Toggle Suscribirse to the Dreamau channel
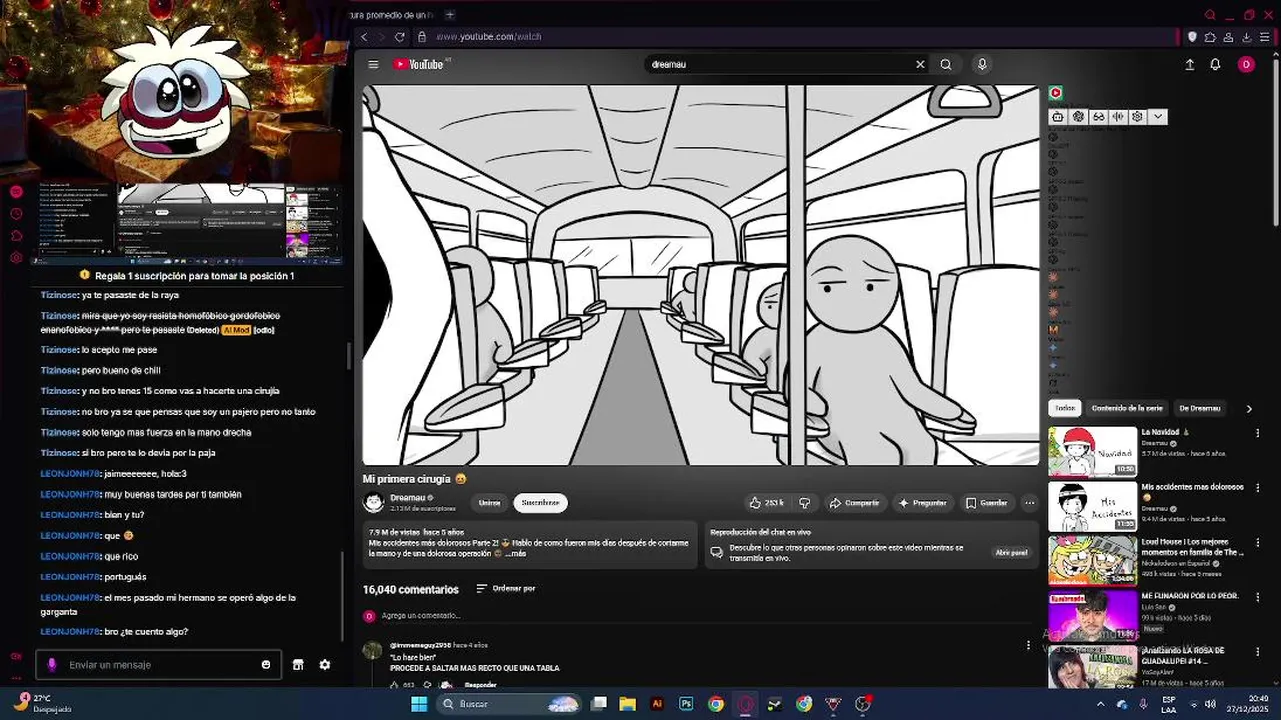 540,503
